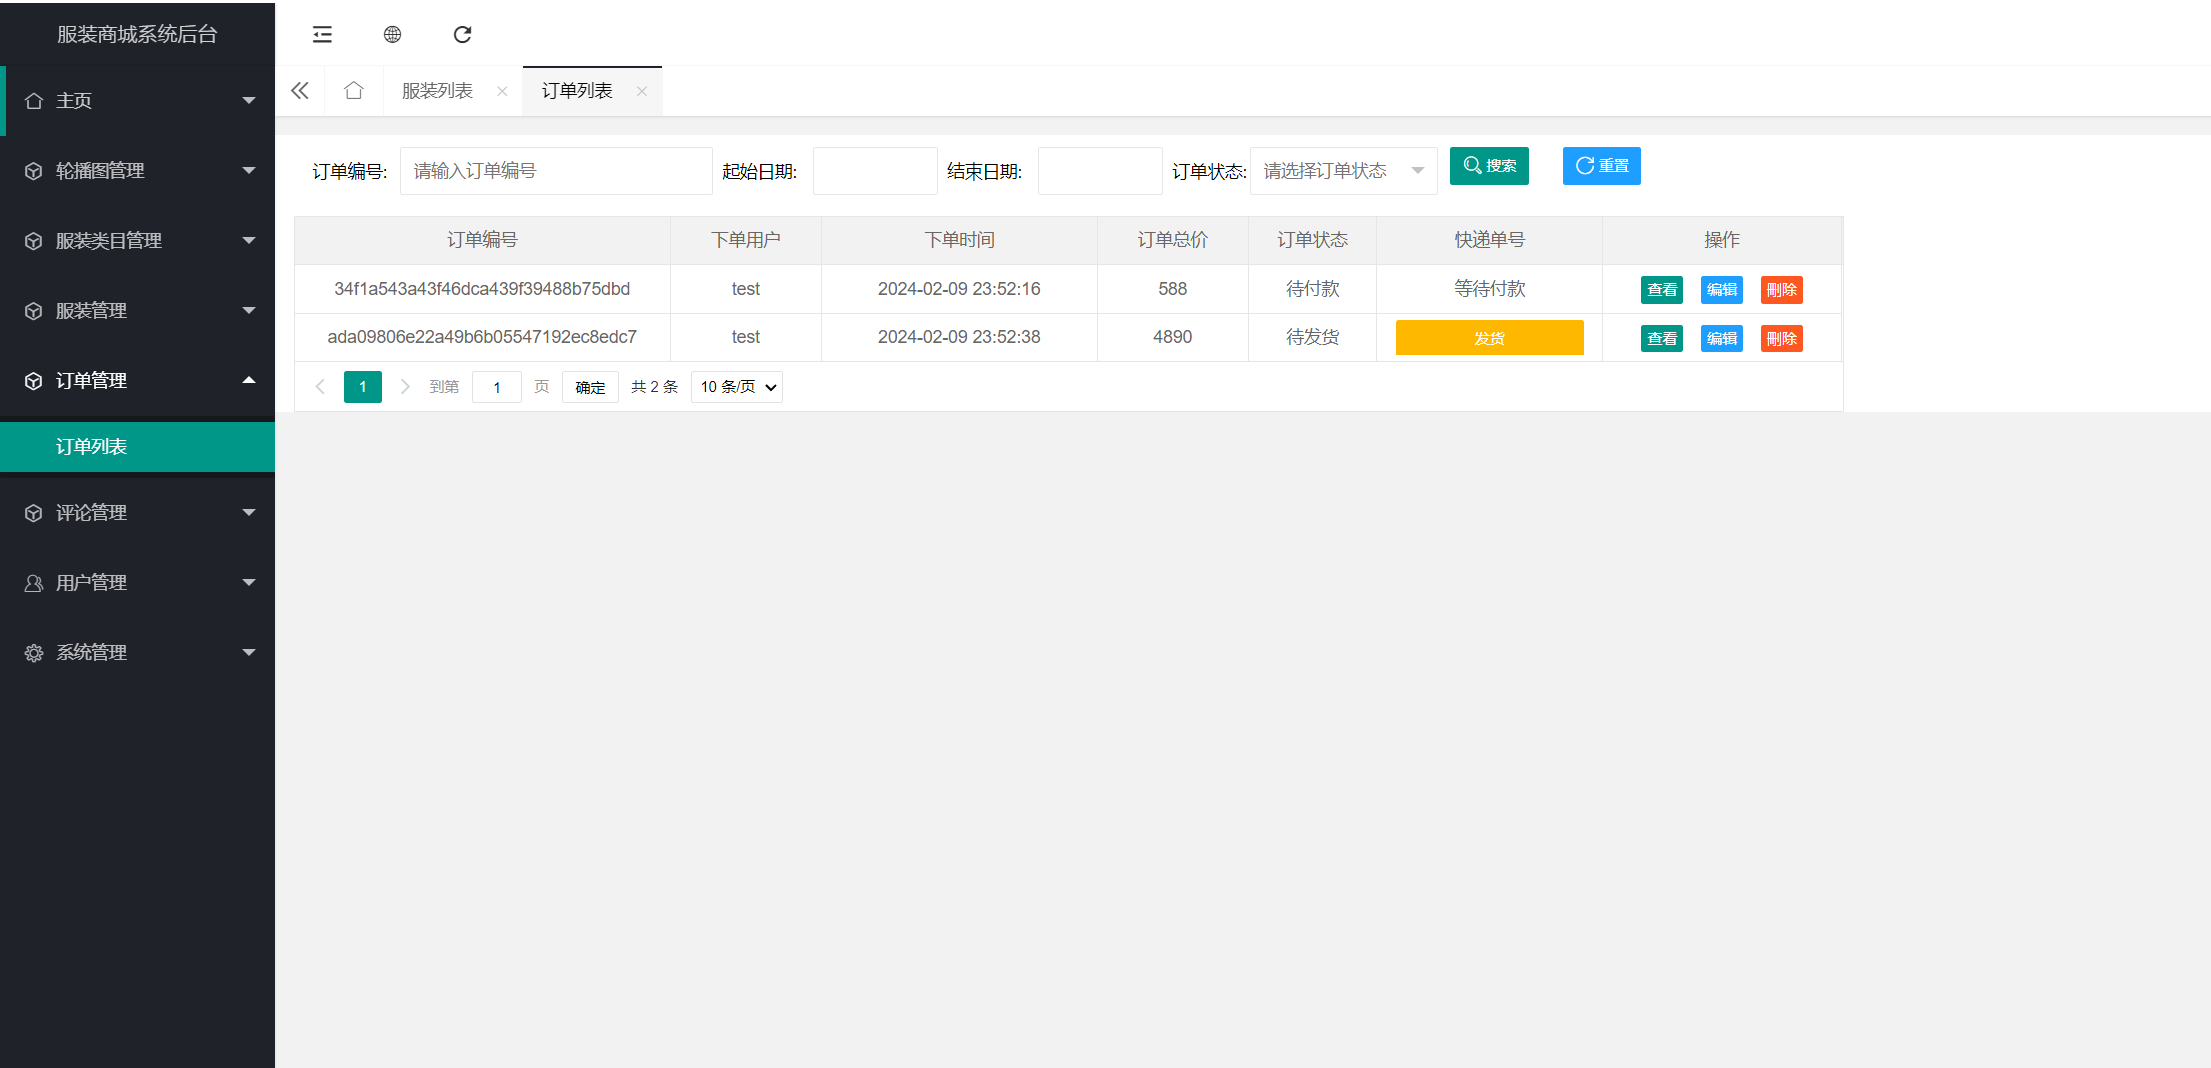This screenshot has height=1068, width=2211.
Task: Click the yellow 发货 ship button
Action: (1489, 338)
